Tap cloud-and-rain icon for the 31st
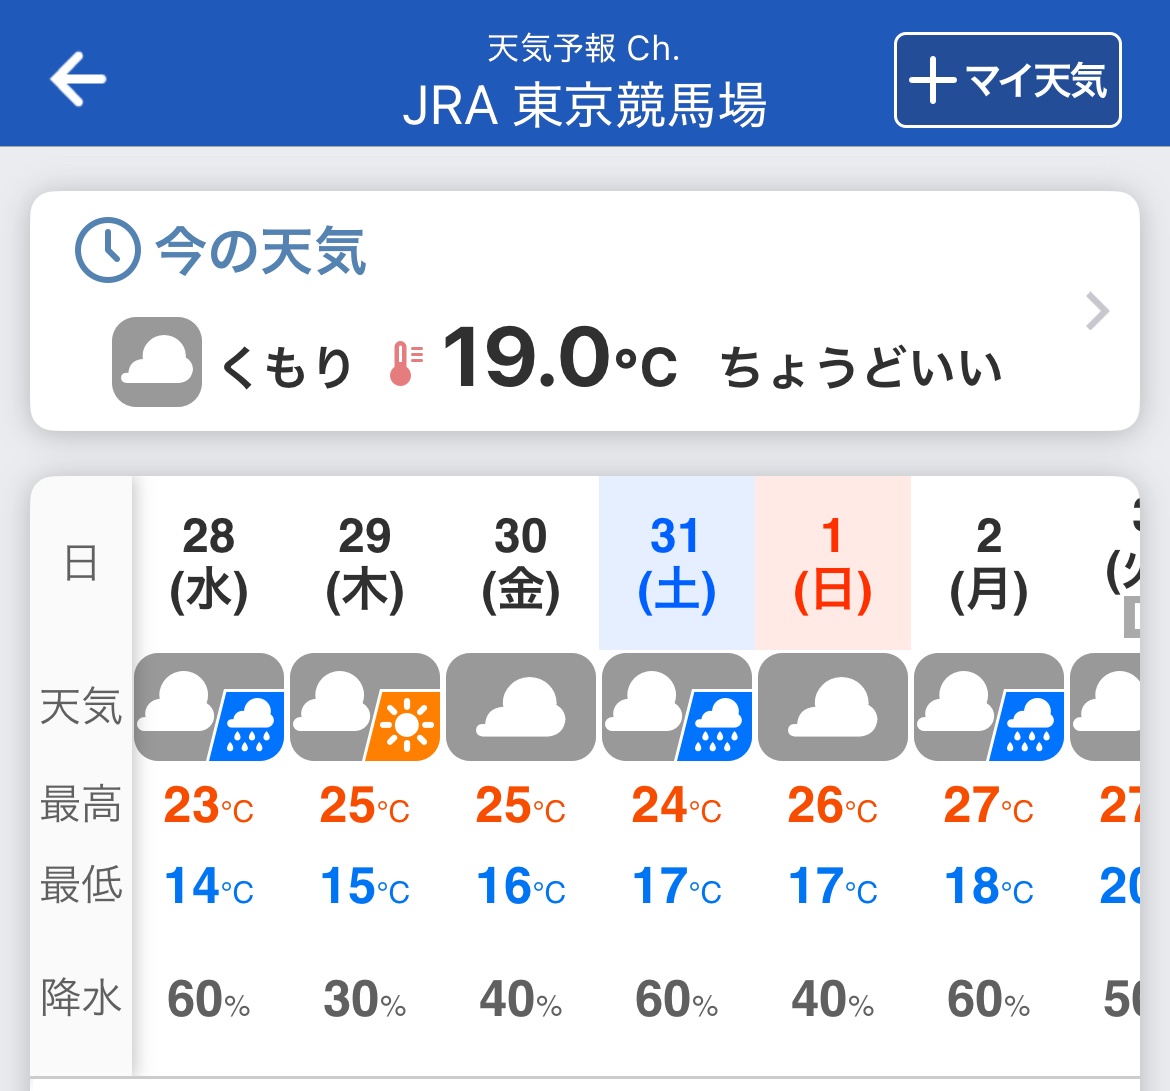Image resolution: width=1170 pixels, height=1091 pixels. [677, 707]
